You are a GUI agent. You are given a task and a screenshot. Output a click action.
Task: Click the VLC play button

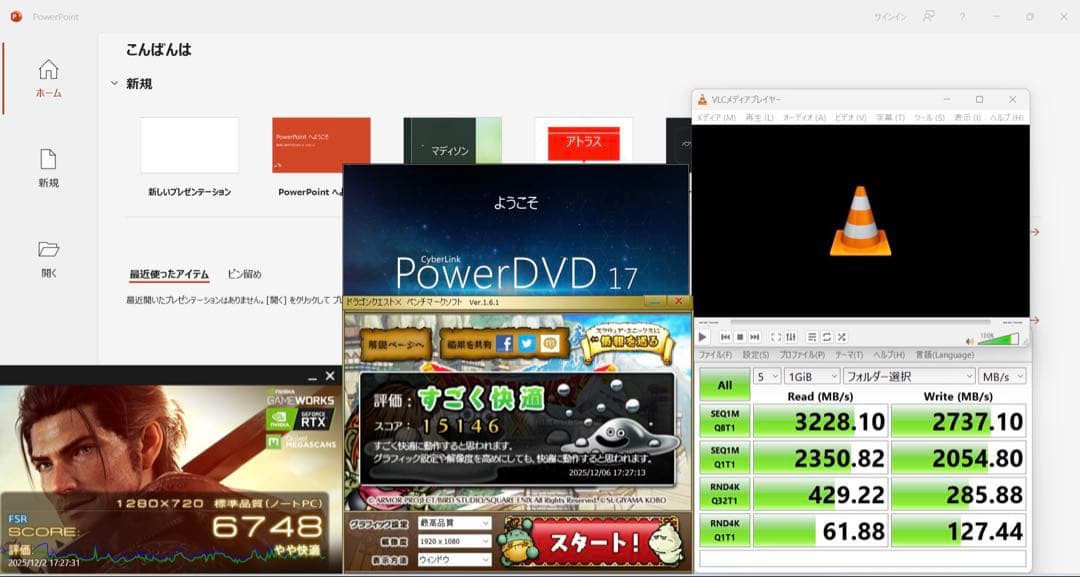(703, 337)
